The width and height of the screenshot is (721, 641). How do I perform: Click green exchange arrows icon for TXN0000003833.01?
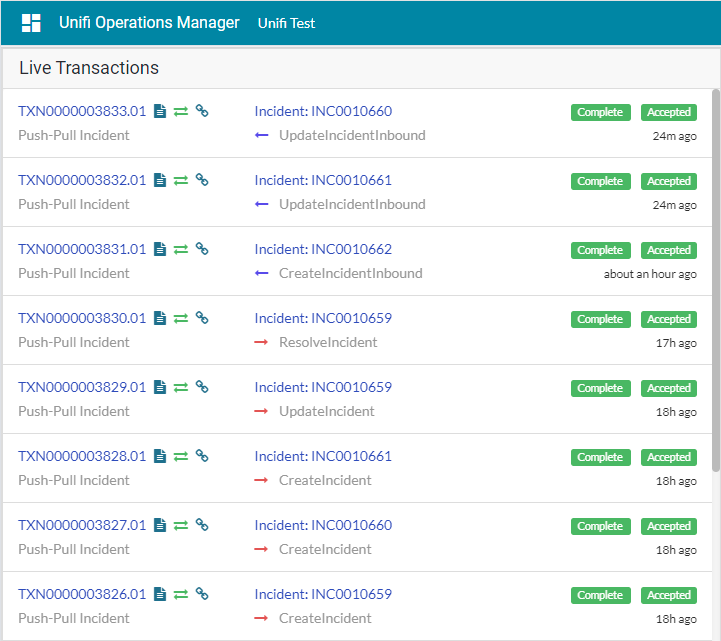181,112
